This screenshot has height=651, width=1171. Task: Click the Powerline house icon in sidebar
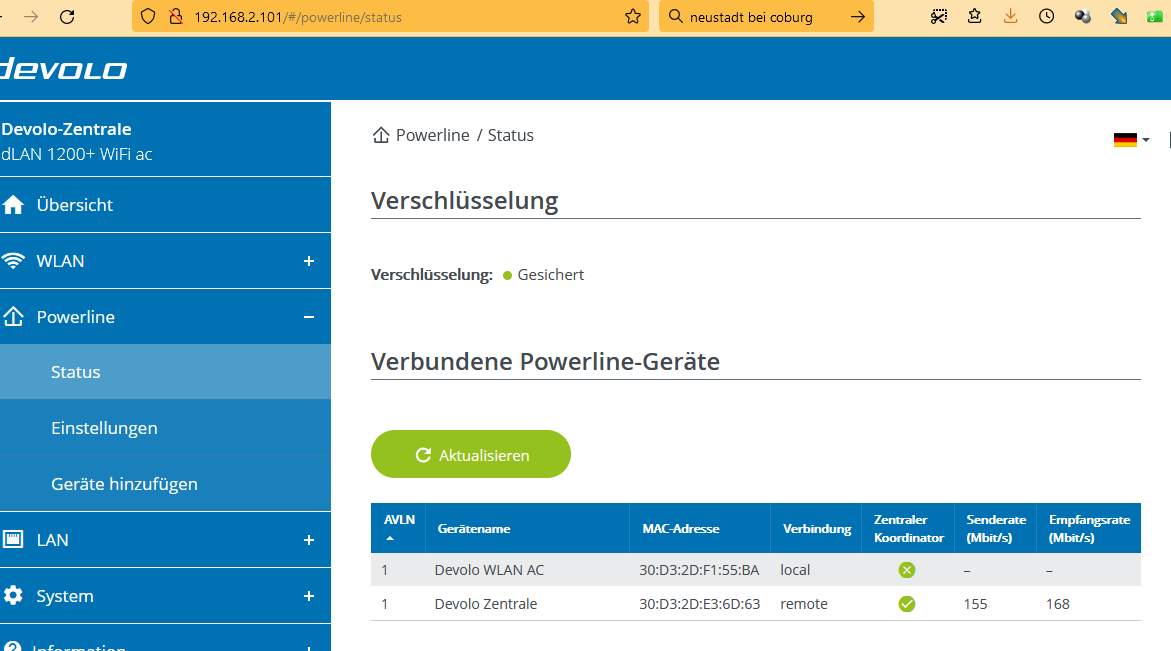pyautogui.click(x=13, y=317)
